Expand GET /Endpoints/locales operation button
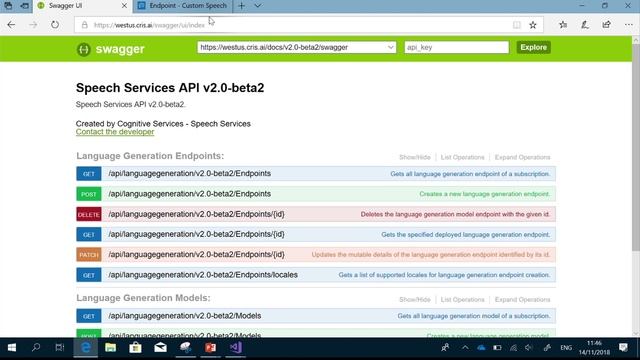This screenshot has height=360, width=640. [x=89, y=275]
